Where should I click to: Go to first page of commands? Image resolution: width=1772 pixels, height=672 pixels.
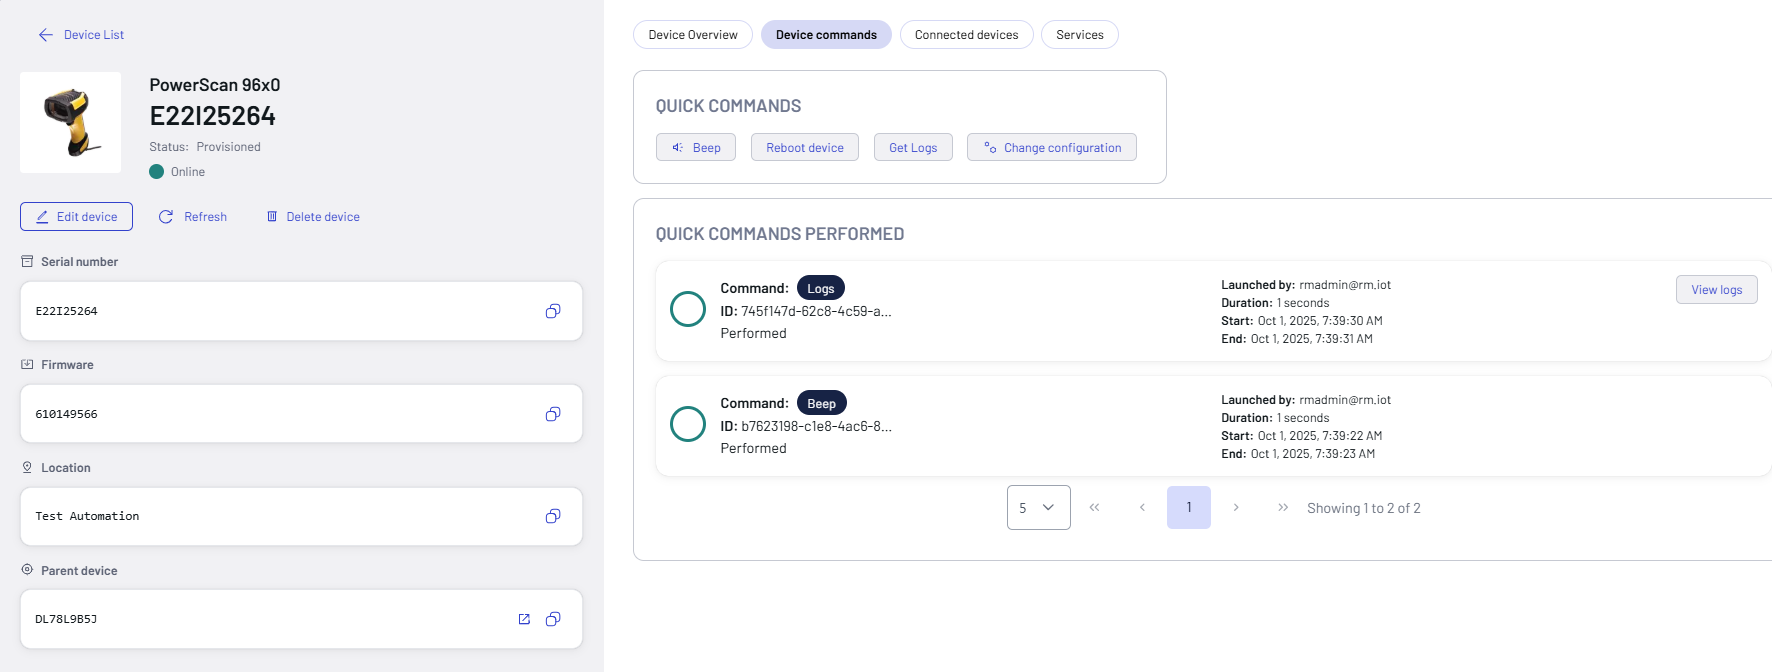(1095, 508)
